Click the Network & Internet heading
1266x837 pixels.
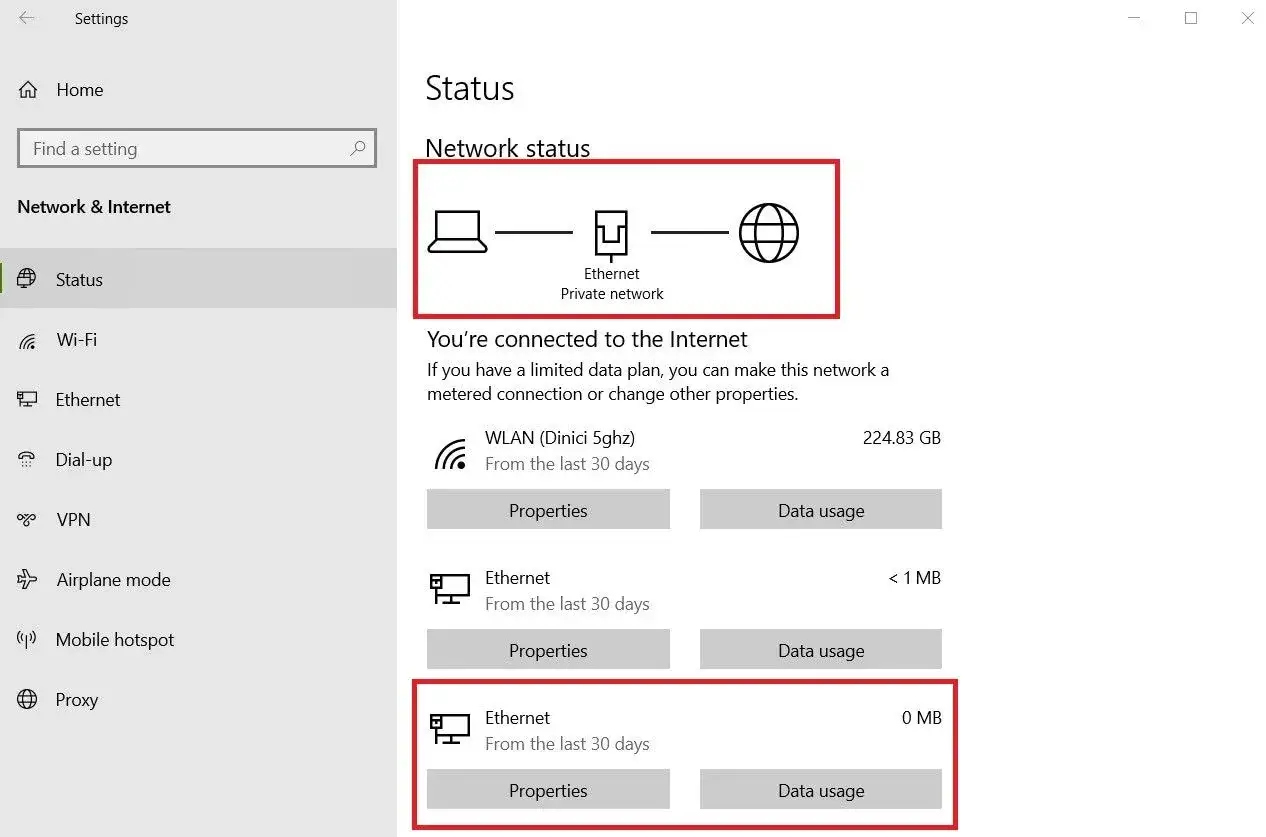(94, 207)
